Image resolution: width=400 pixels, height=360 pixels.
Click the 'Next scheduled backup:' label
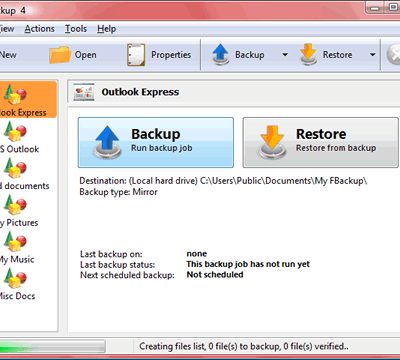pos(127,275)
